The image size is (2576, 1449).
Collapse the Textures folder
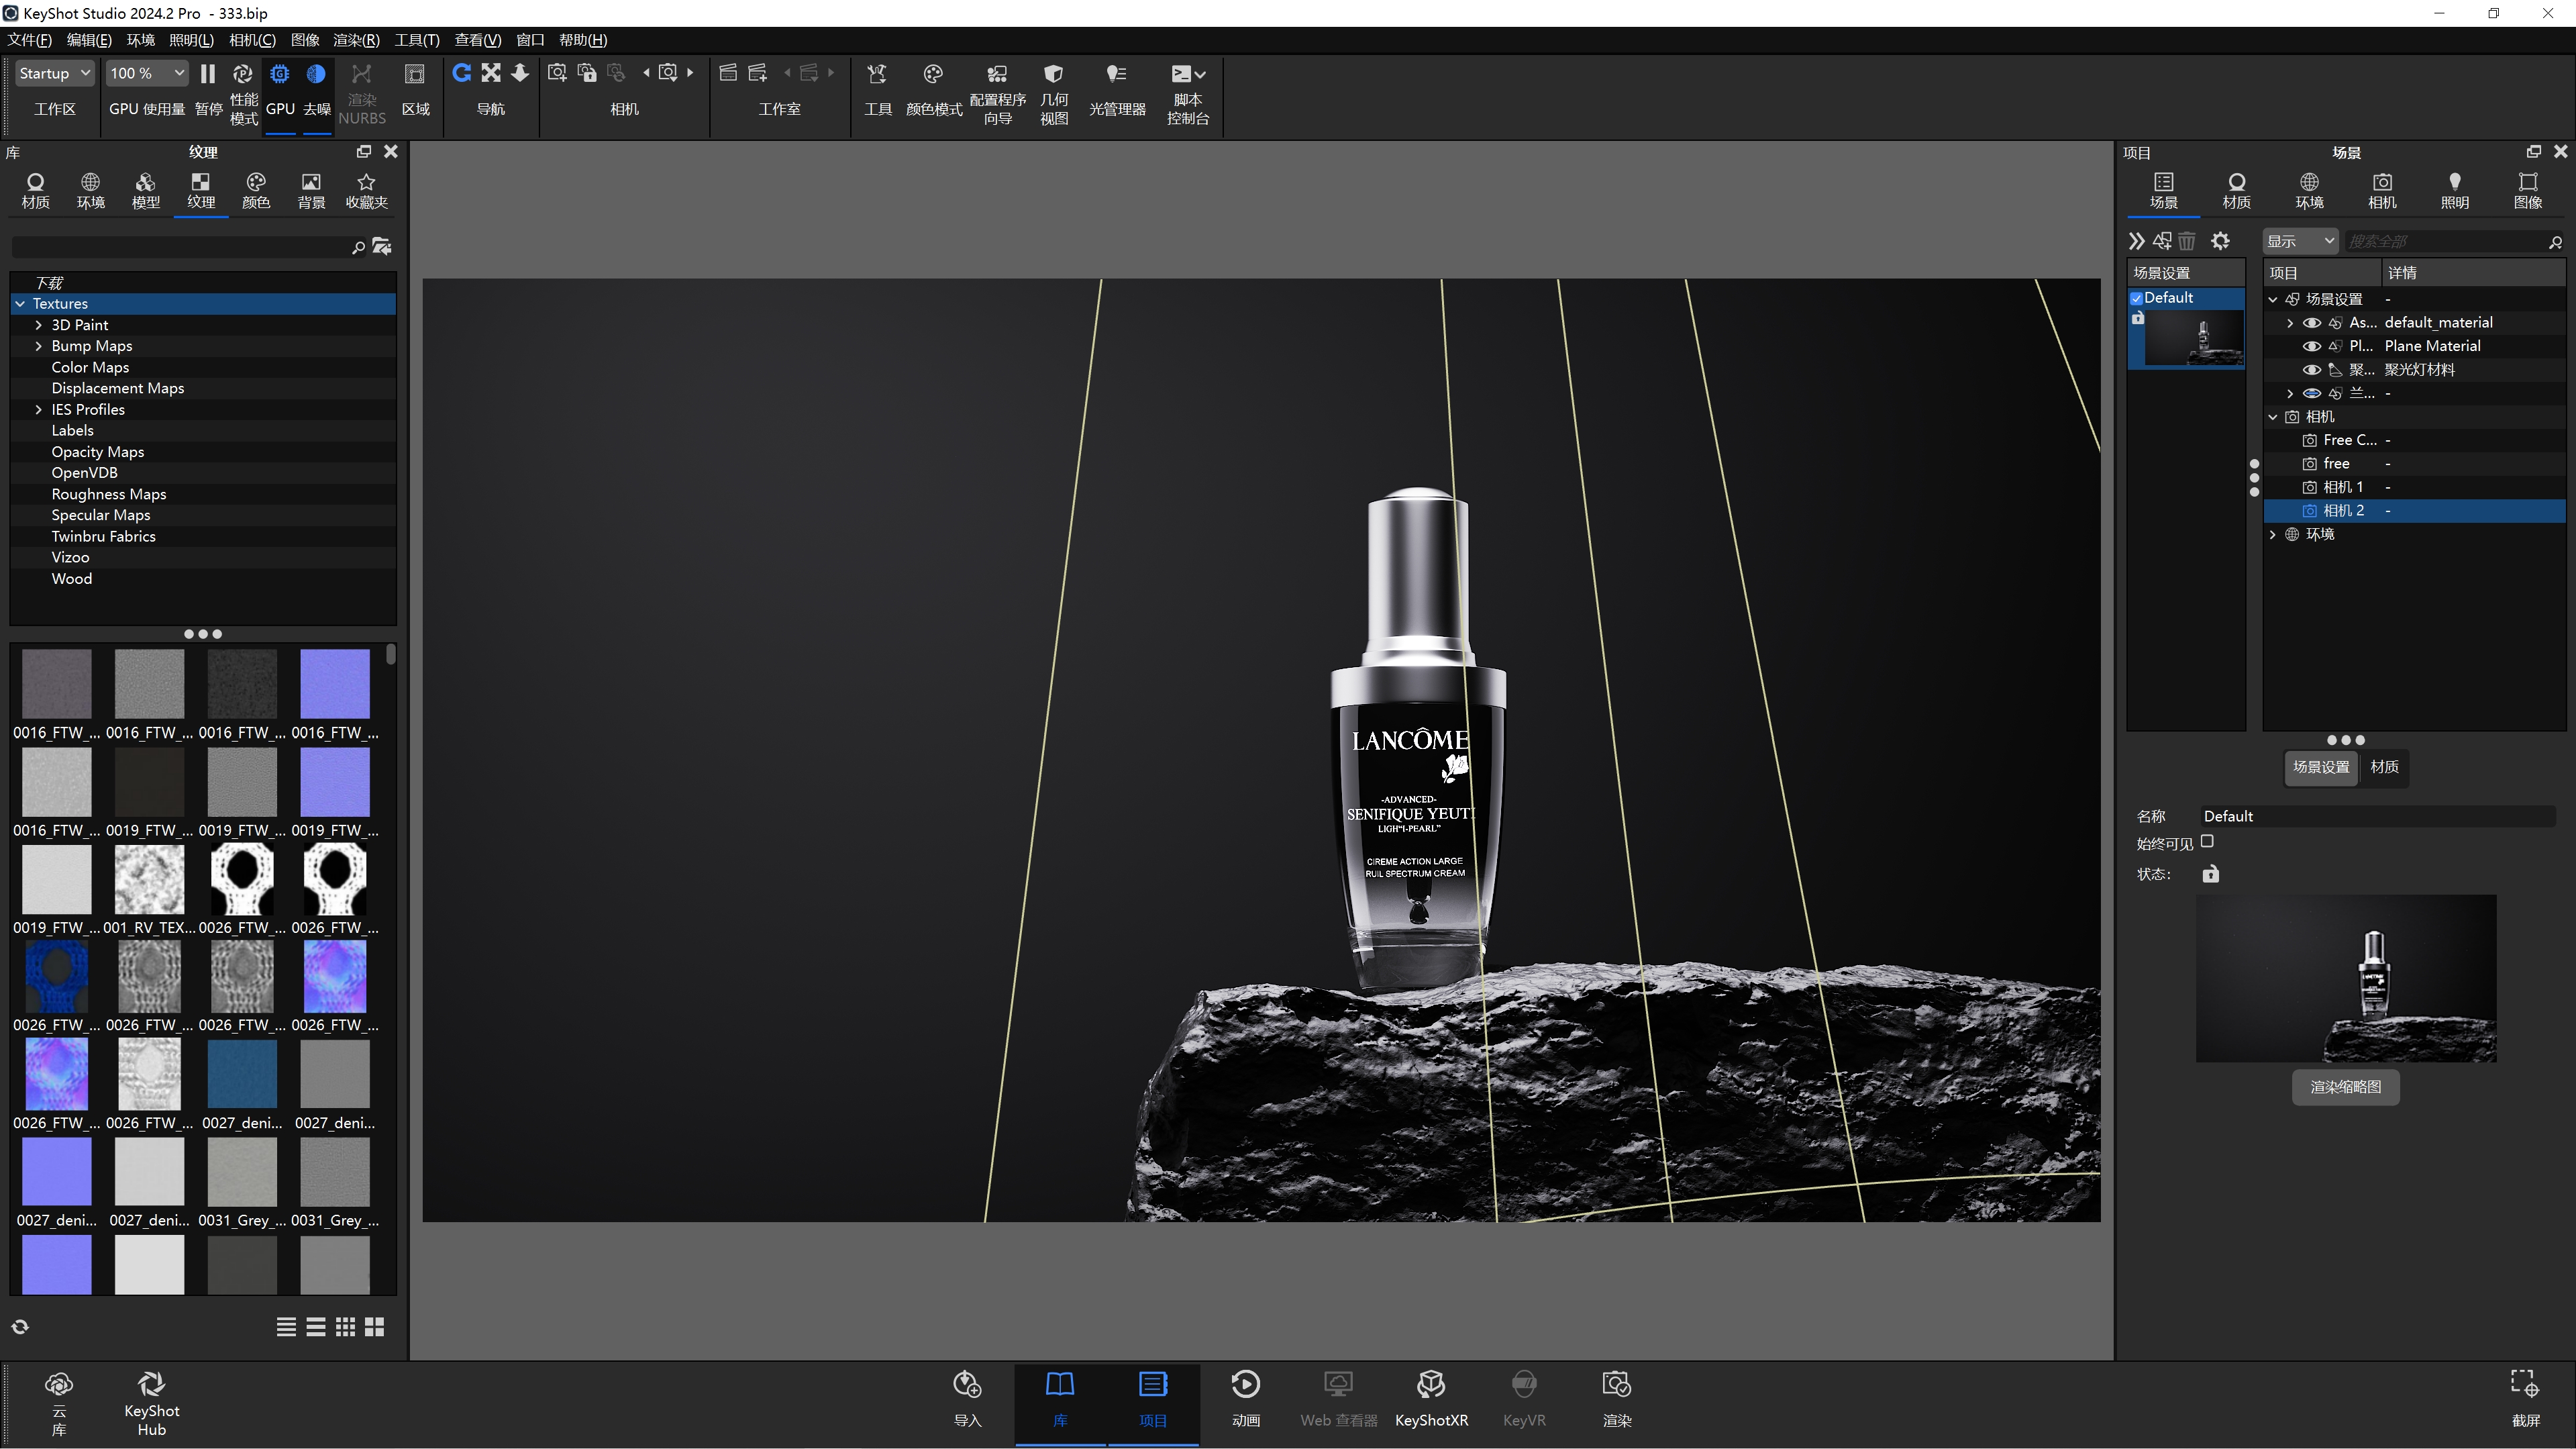pyautogui.click(x=21, y=304)
